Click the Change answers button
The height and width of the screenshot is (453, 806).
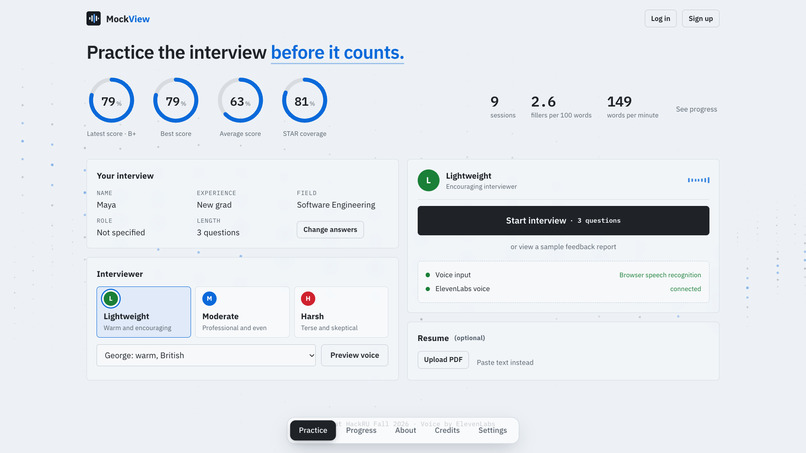pyautogui.click(x=330, y=229)
